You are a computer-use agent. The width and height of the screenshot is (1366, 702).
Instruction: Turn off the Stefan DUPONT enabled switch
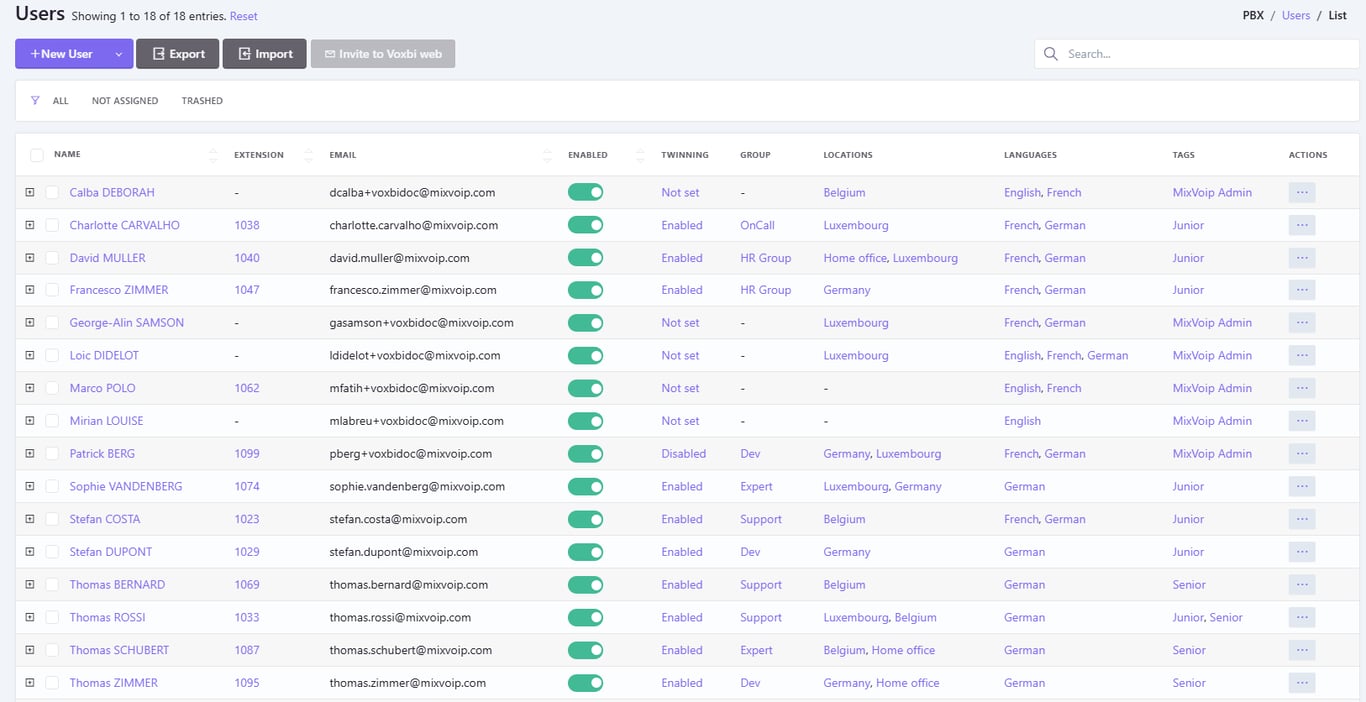coord(585,552)
